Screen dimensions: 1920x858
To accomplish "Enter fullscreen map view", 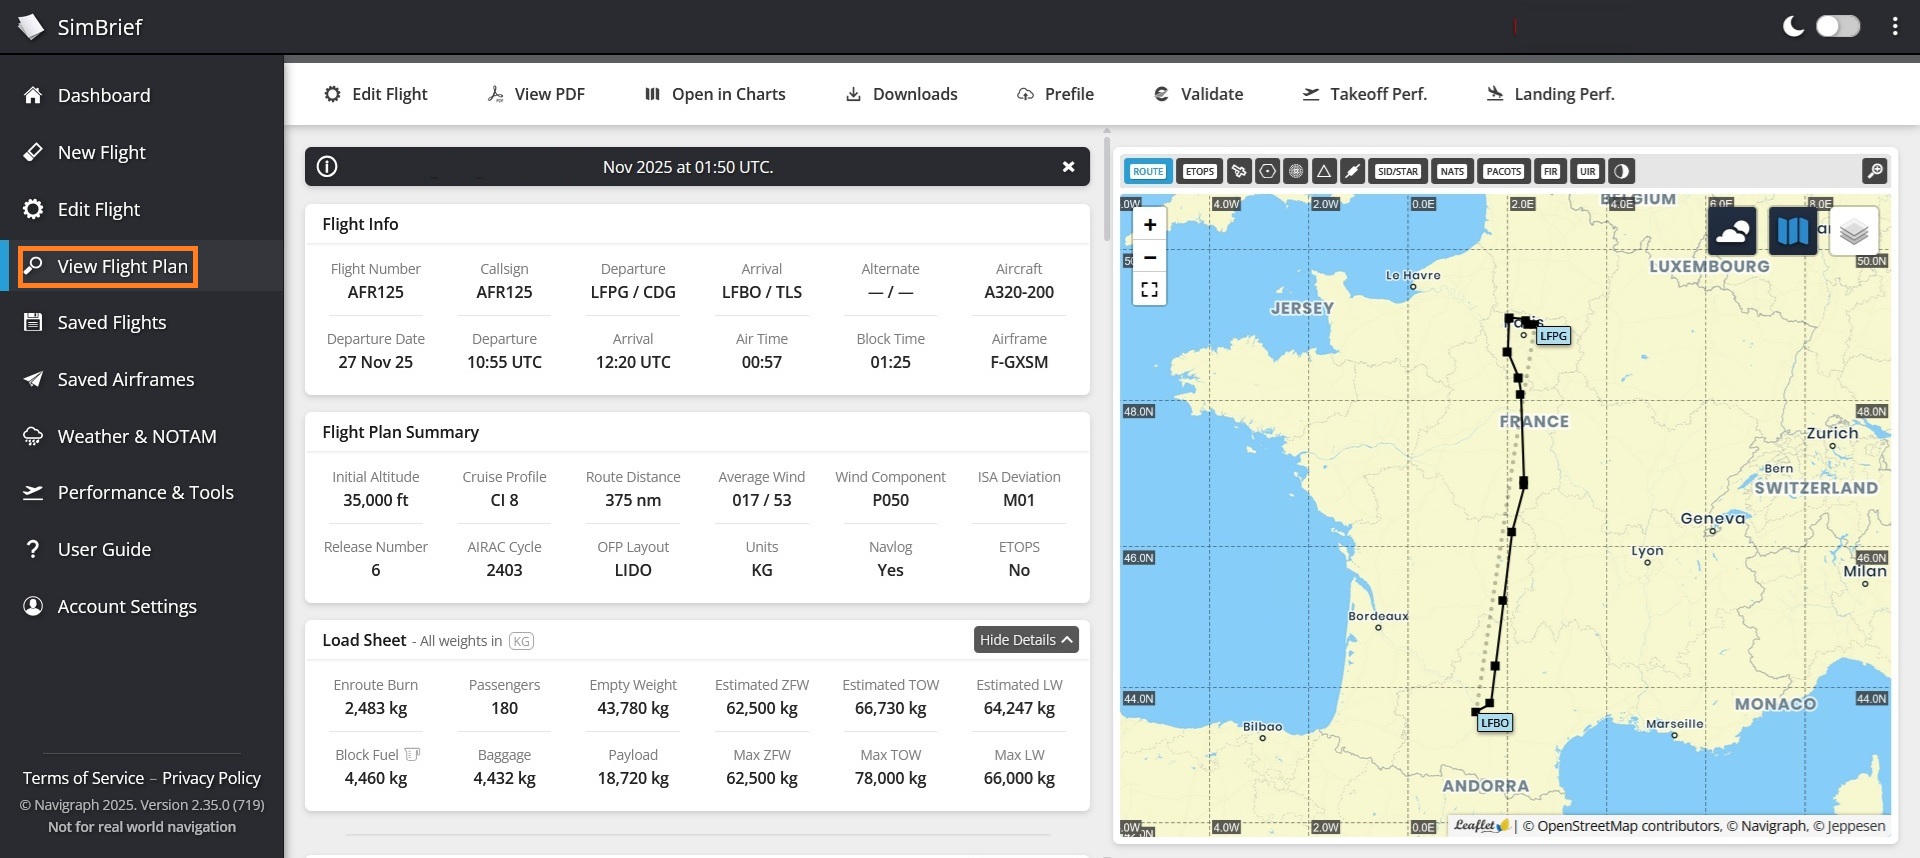I will click(1150, 289).
